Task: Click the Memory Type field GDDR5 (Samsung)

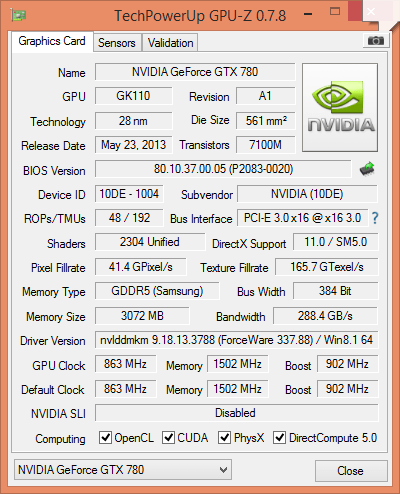Action: 157,291
